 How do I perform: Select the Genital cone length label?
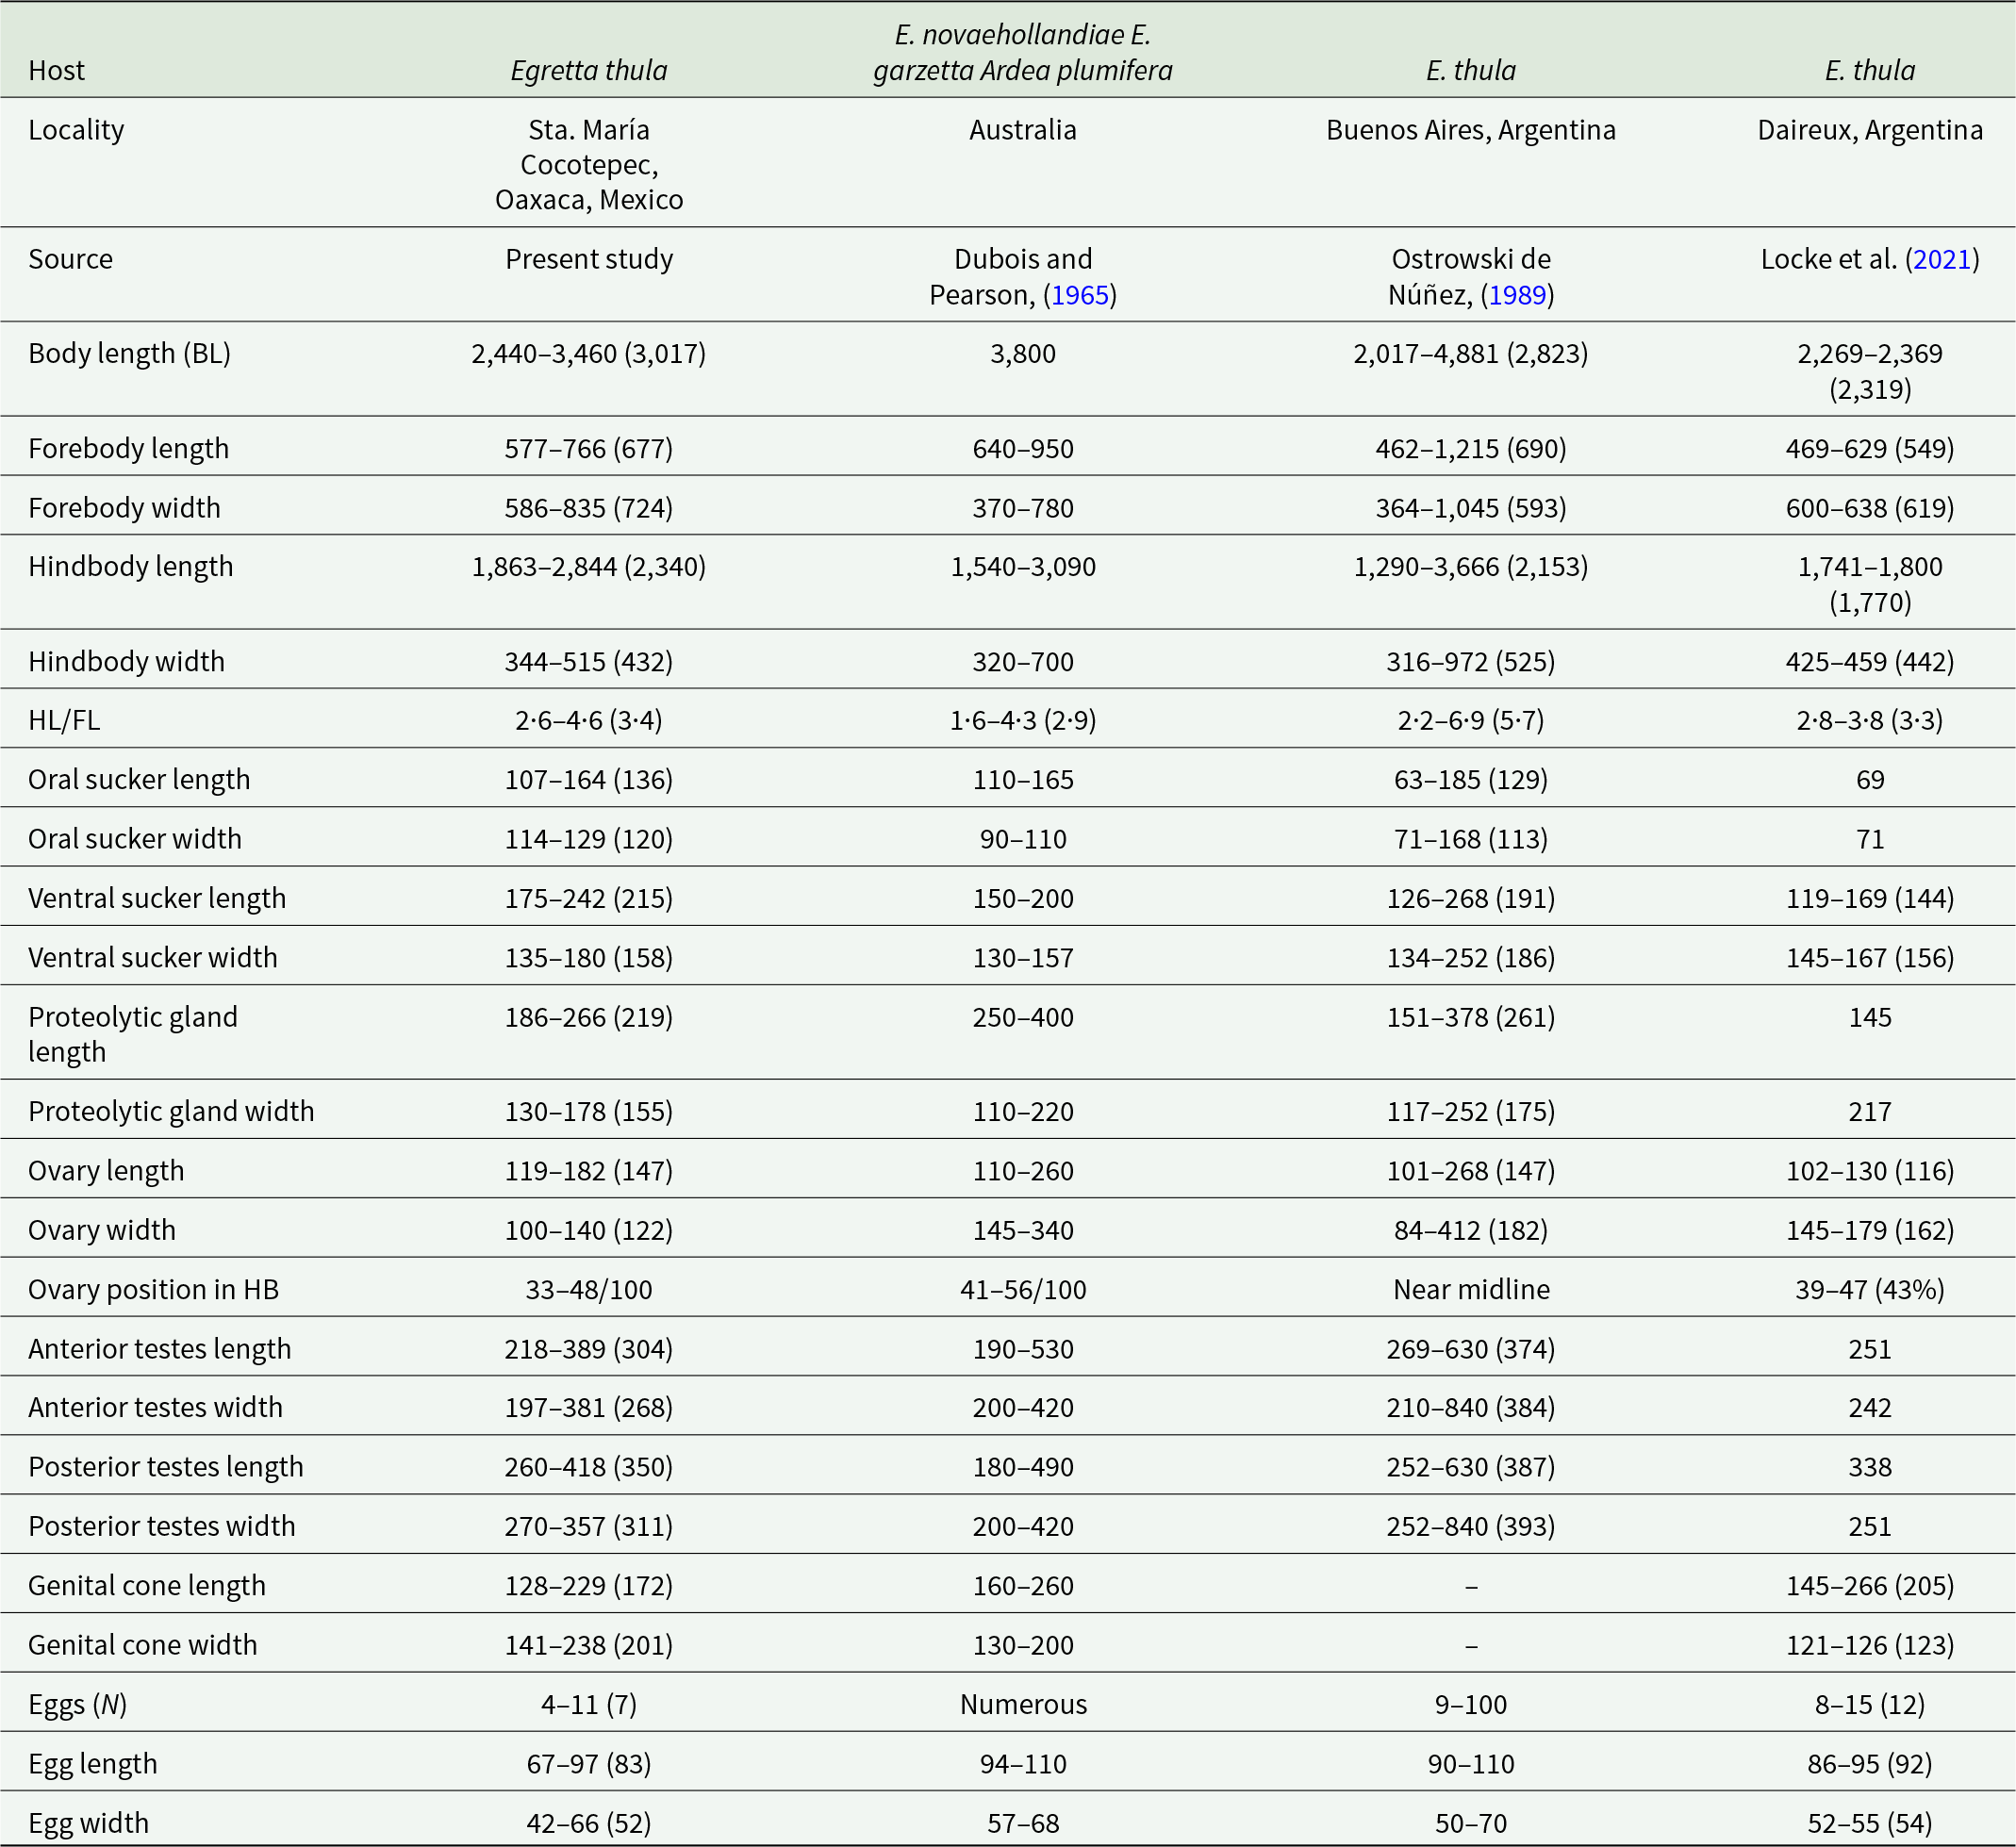coord(147,1586)
